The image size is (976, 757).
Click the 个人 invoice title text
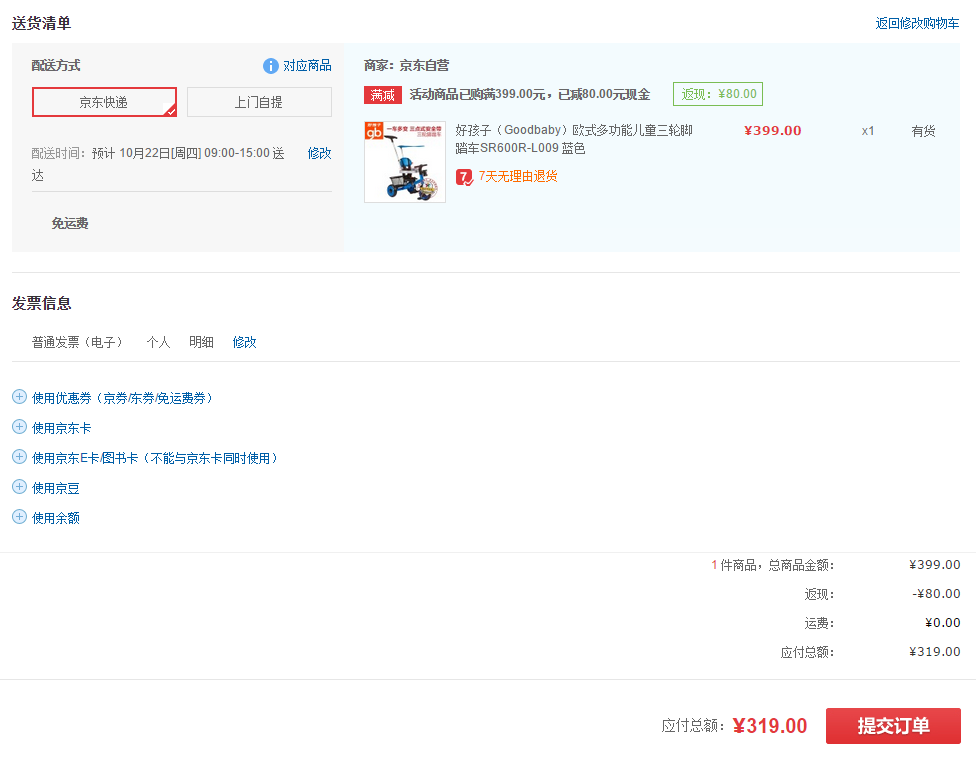[158, 342]
